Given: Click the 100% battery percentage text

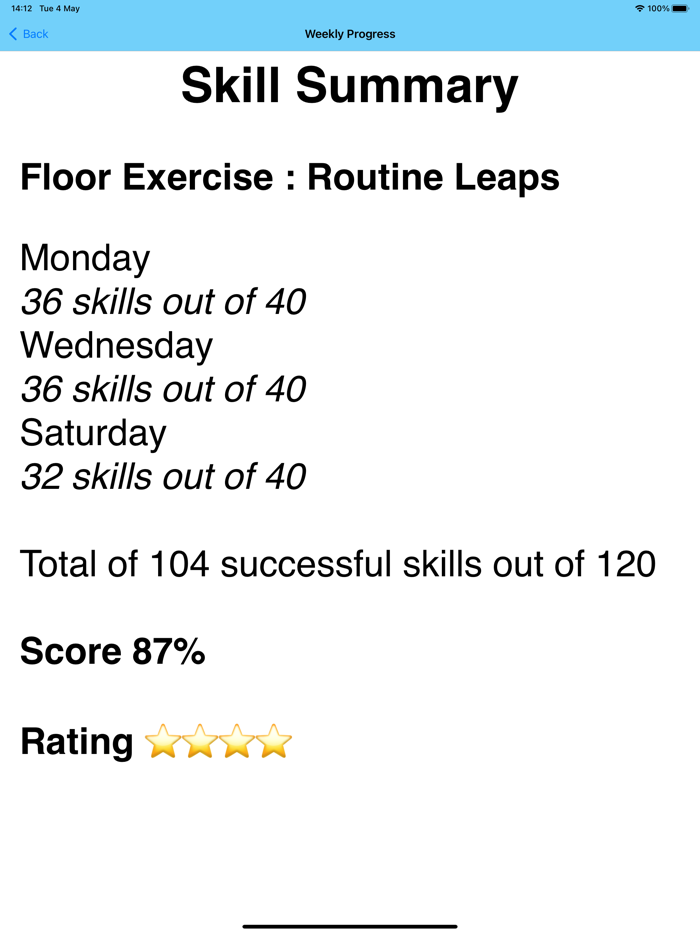Looking at the screenshot, I should (658, 9).
